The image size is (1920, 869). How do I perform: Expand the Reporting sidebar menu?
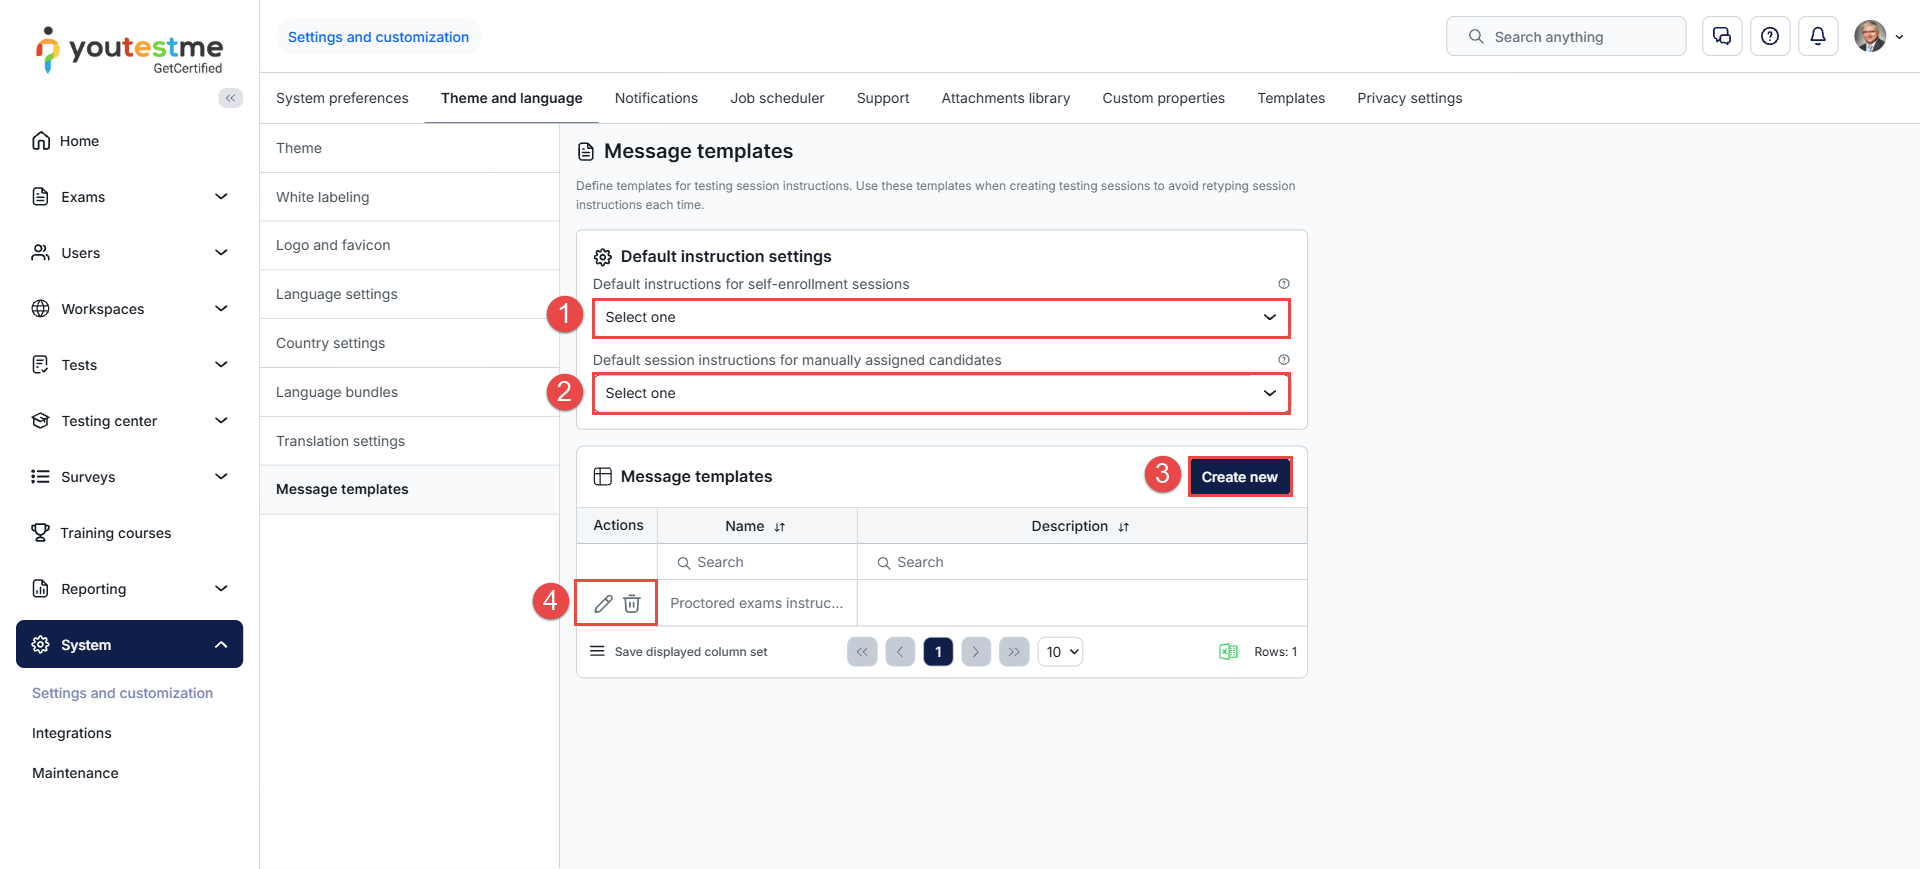(x=130, y=589)
